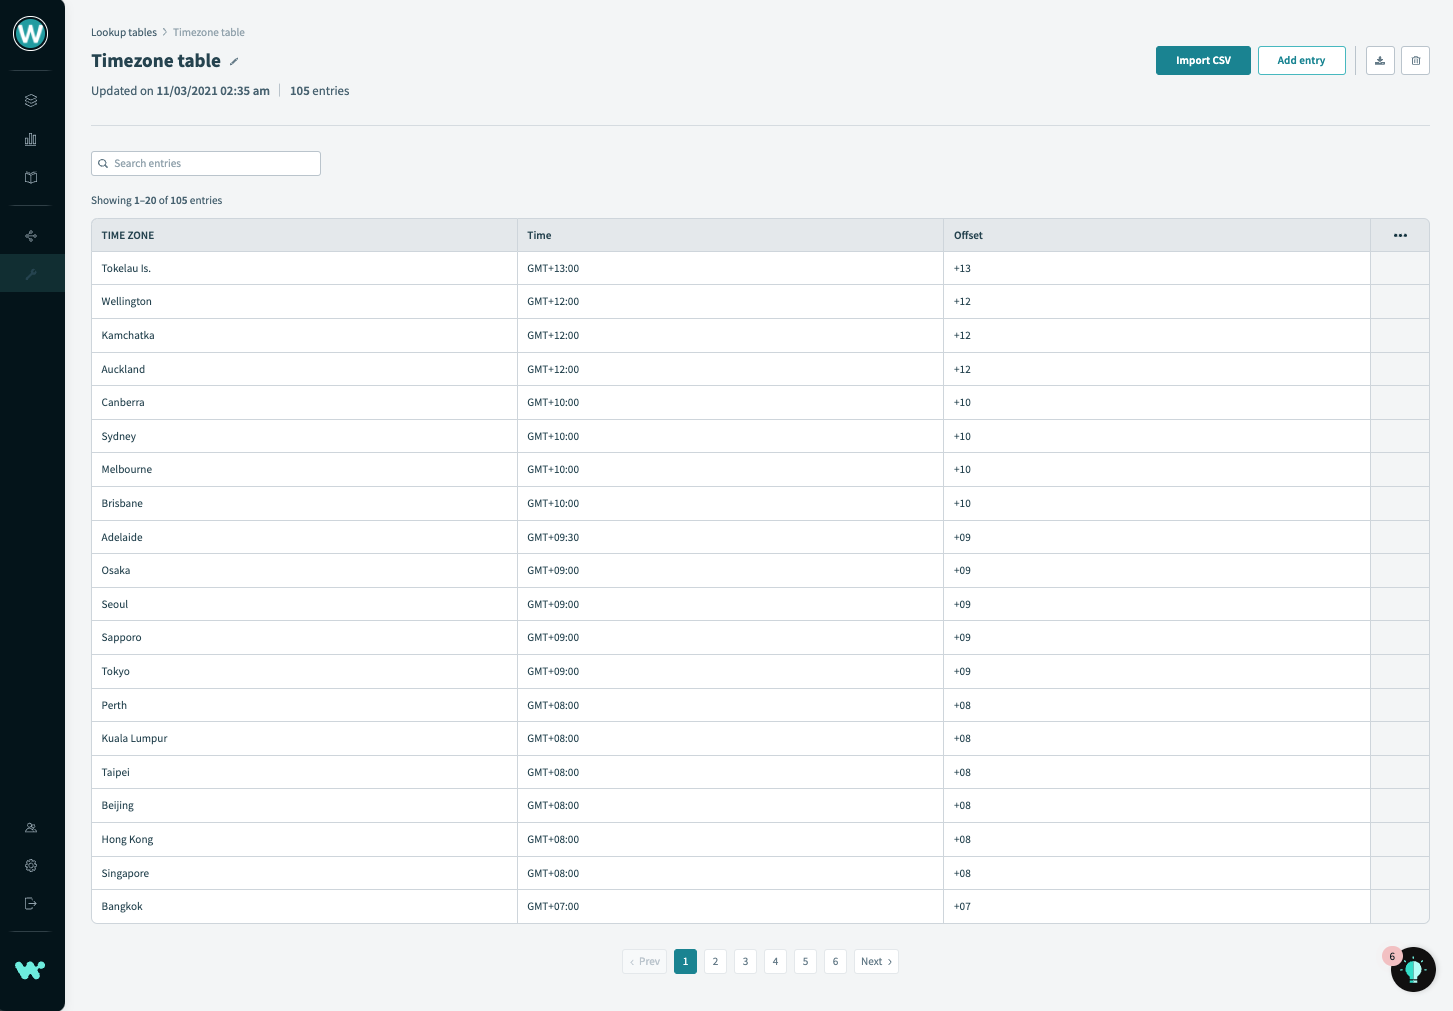Edit table name with pencil icon
Image resolution: width=1453 pixels, height=1011 pixels.
coord(234,62)
